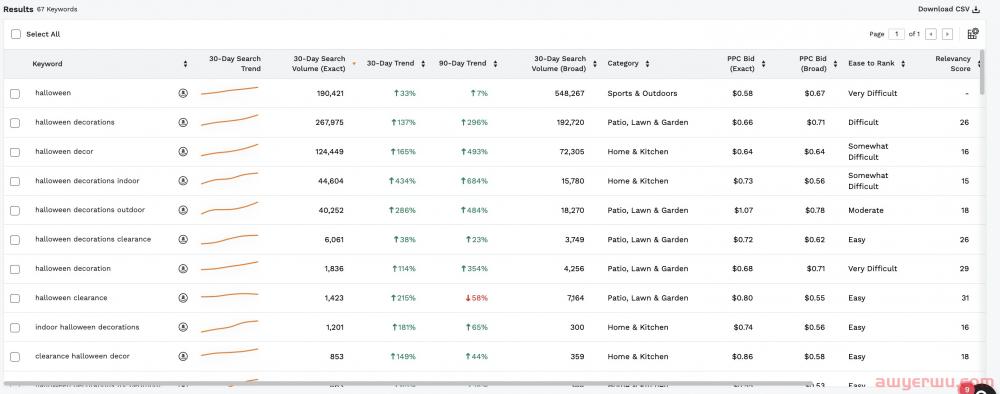
Task: Click the horizontal scrollbar under the table
Action: point(408,384)
